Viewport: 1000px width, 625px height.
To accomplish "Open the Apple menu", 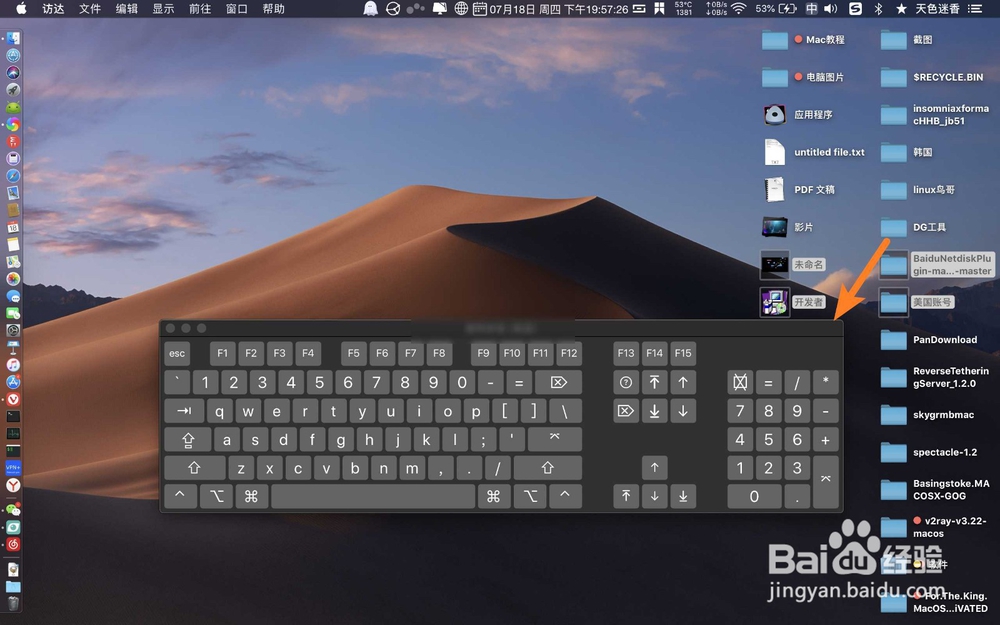I will [21, 8].
